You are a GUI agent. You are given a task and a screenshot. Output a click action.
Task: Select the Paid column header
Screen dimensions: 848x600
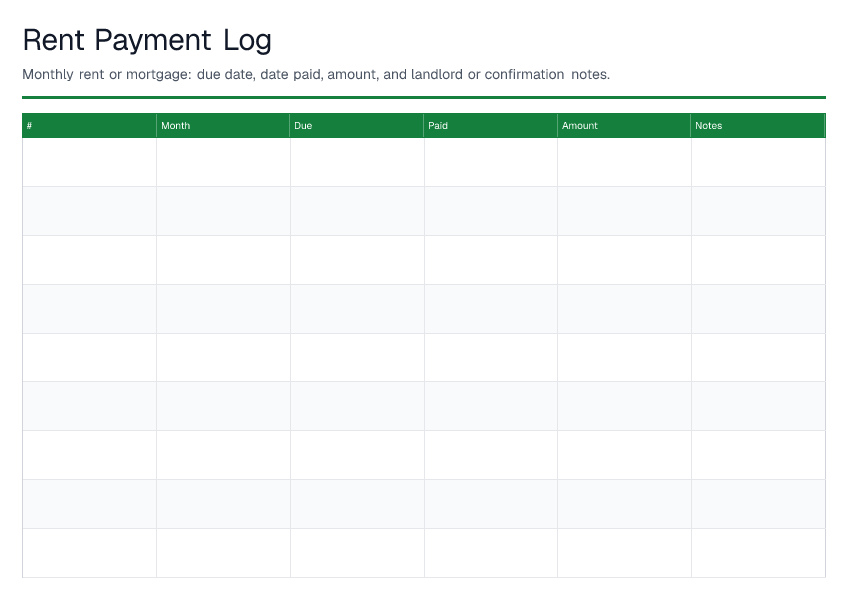click(490, 126)
